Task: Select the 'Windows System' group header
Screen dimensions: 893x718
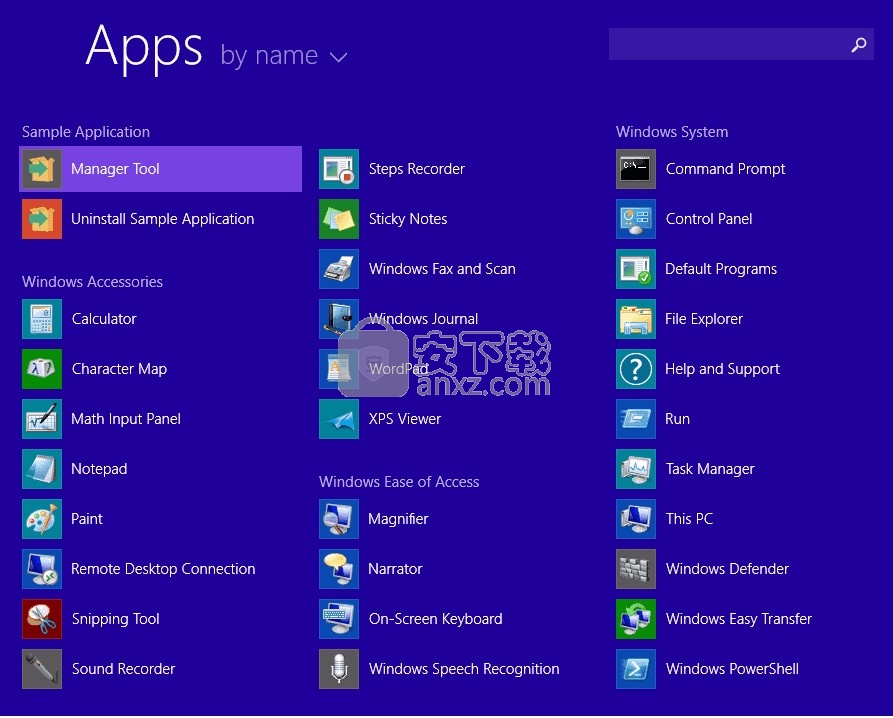Action: [x=672, y=132]
